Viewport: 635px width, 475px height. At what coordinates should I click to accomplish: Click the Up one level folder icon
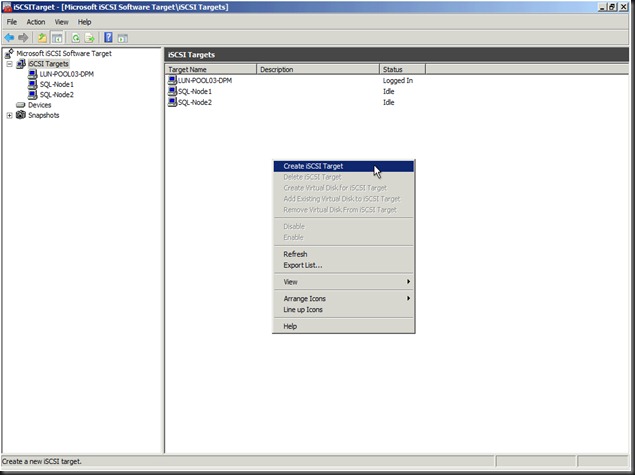tap(42, 38)
